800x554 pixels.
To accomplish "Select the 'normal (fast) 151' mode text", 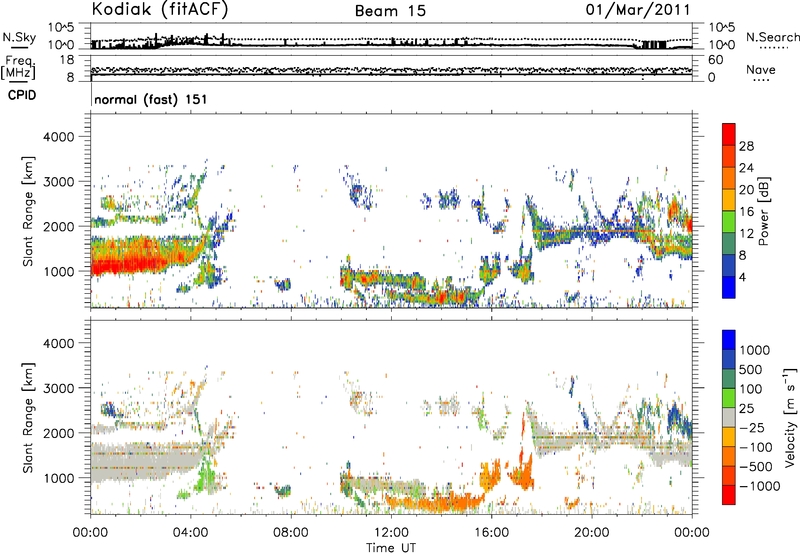I will click(x=151, y=99).
